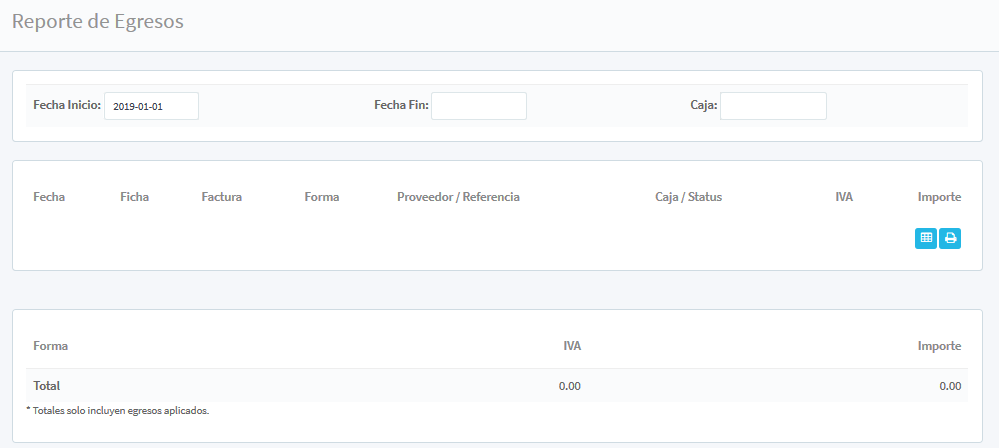
Task: Click the IVA header in totals table
Action: pyautogui.click(x=572, y=346)
